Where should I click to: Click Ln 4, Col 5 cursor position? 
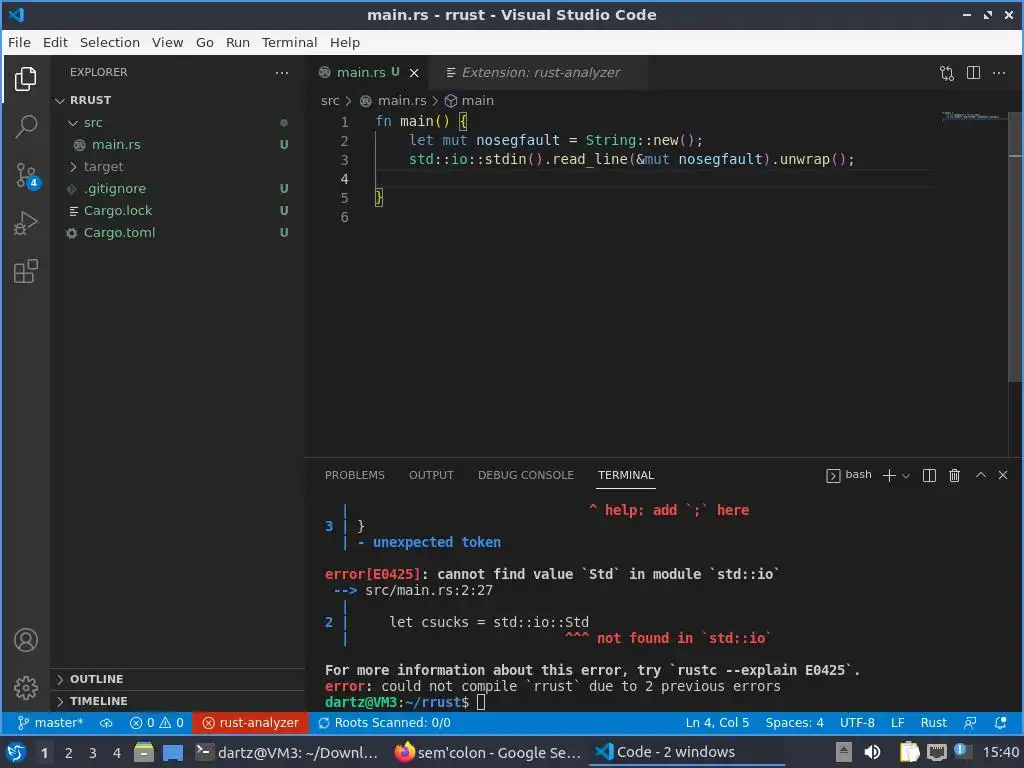tap(717, 722)
